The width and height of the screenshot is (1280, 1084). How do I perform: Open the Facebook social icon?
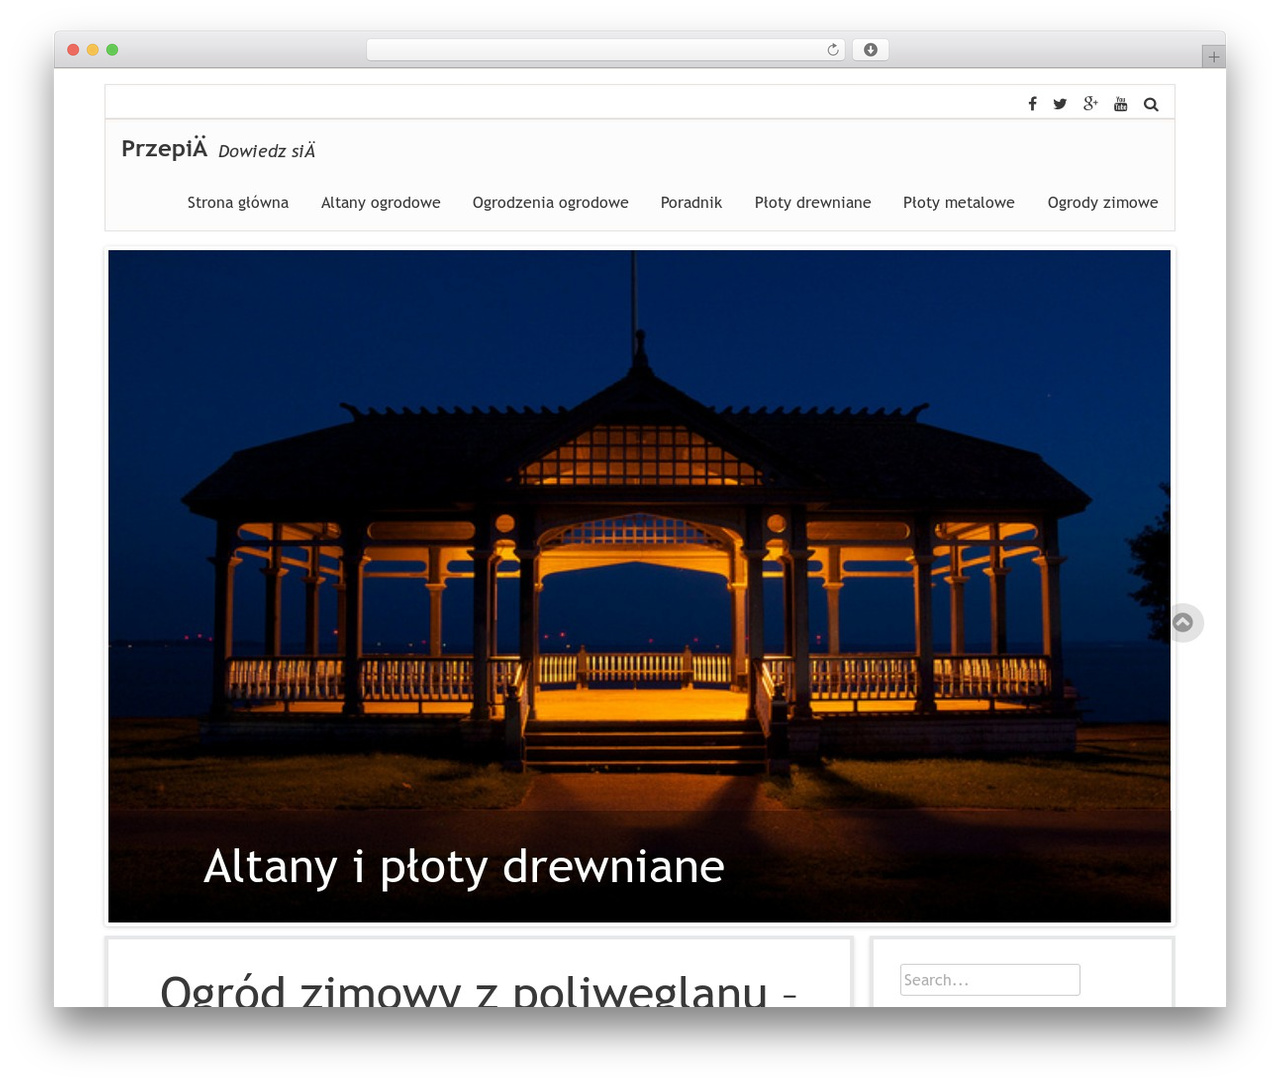[x=1032, y=104]
